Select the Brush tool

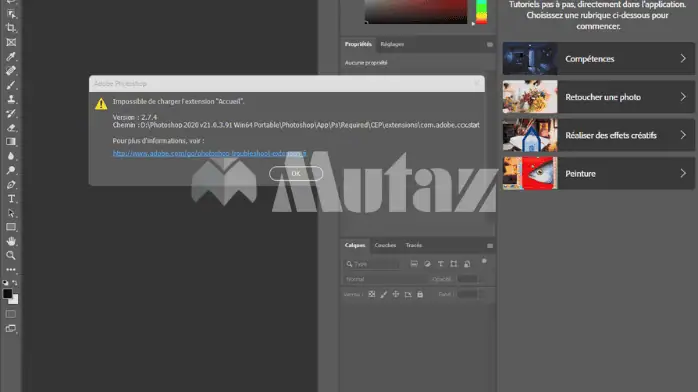(x=11, y=85)
